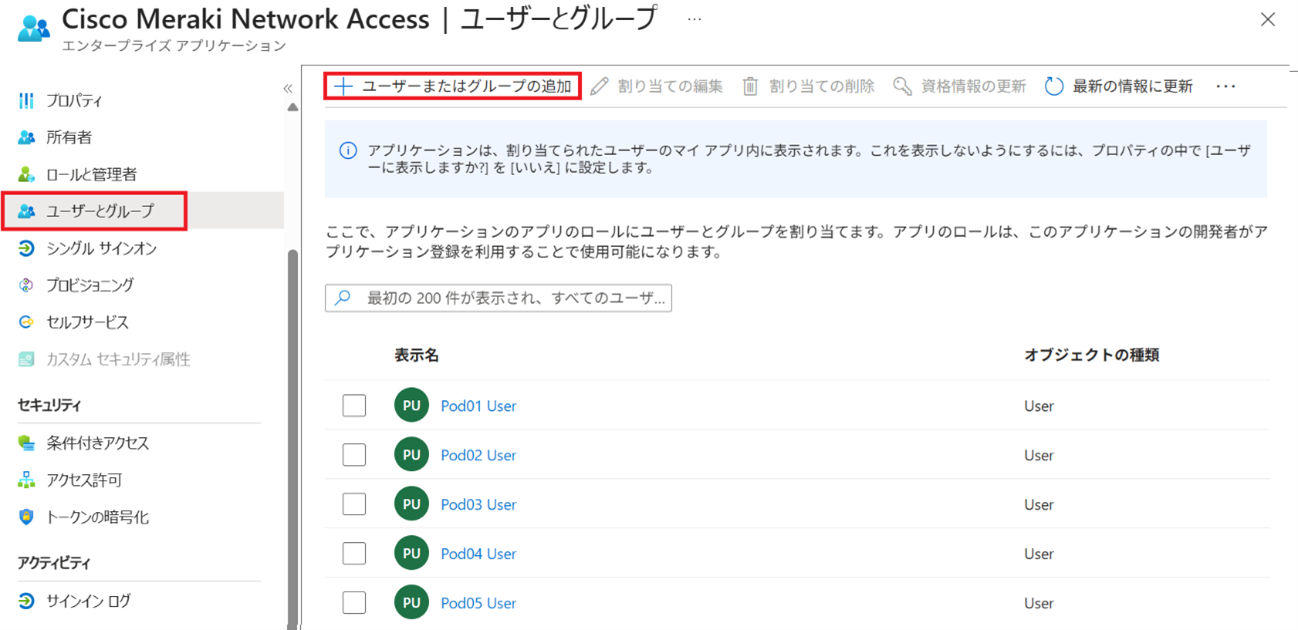
Task: Click ユーザーまたはグループの追加 button
Action: (454, 86)
